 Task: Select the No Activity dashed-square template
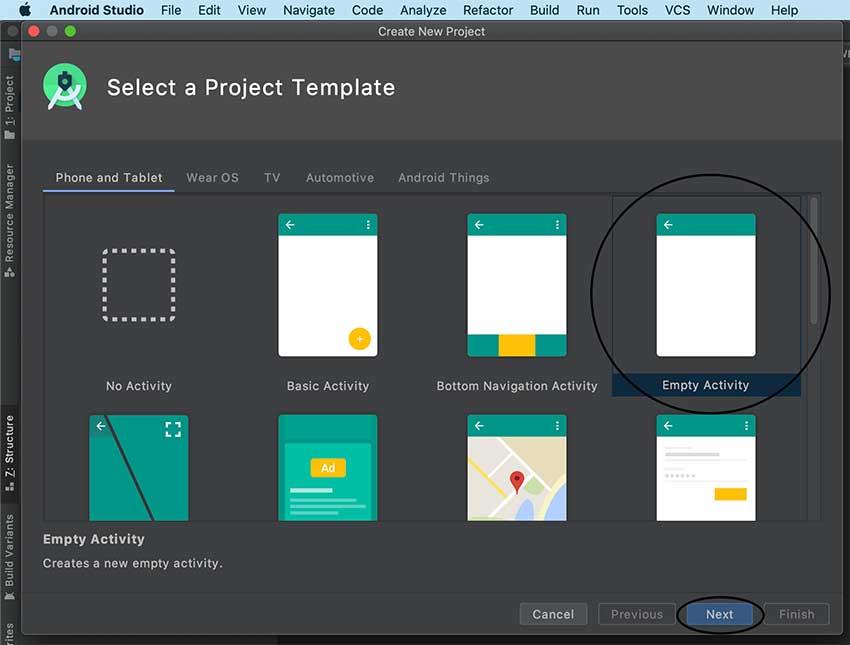[139, 285]
